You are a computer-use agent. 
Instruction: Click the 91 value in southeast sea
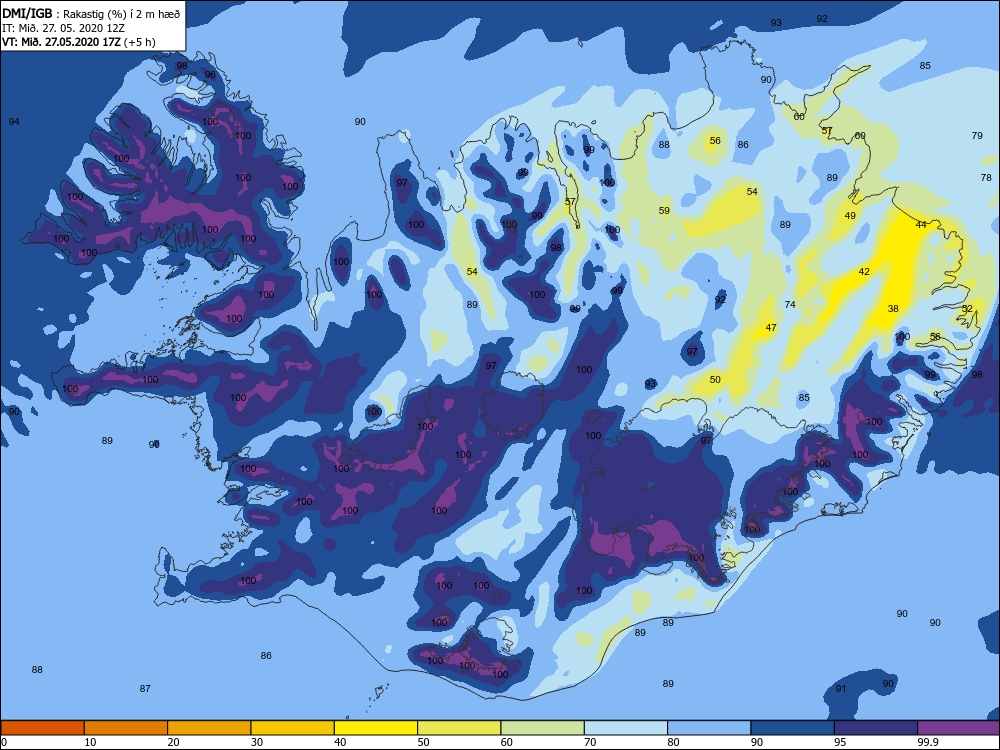pos(841,689)
